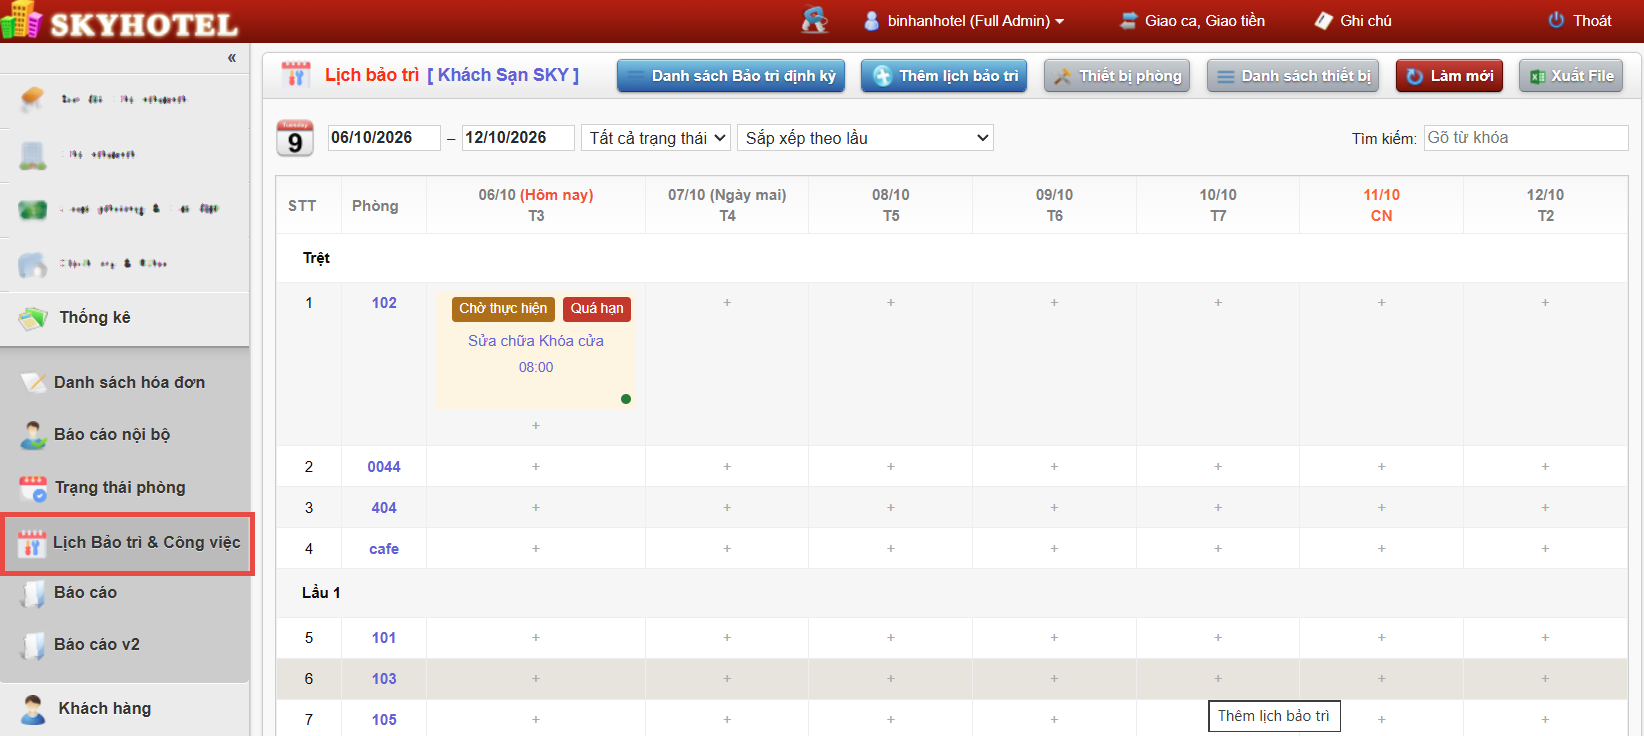Click plus below the room 102 task card

[536, 426]
